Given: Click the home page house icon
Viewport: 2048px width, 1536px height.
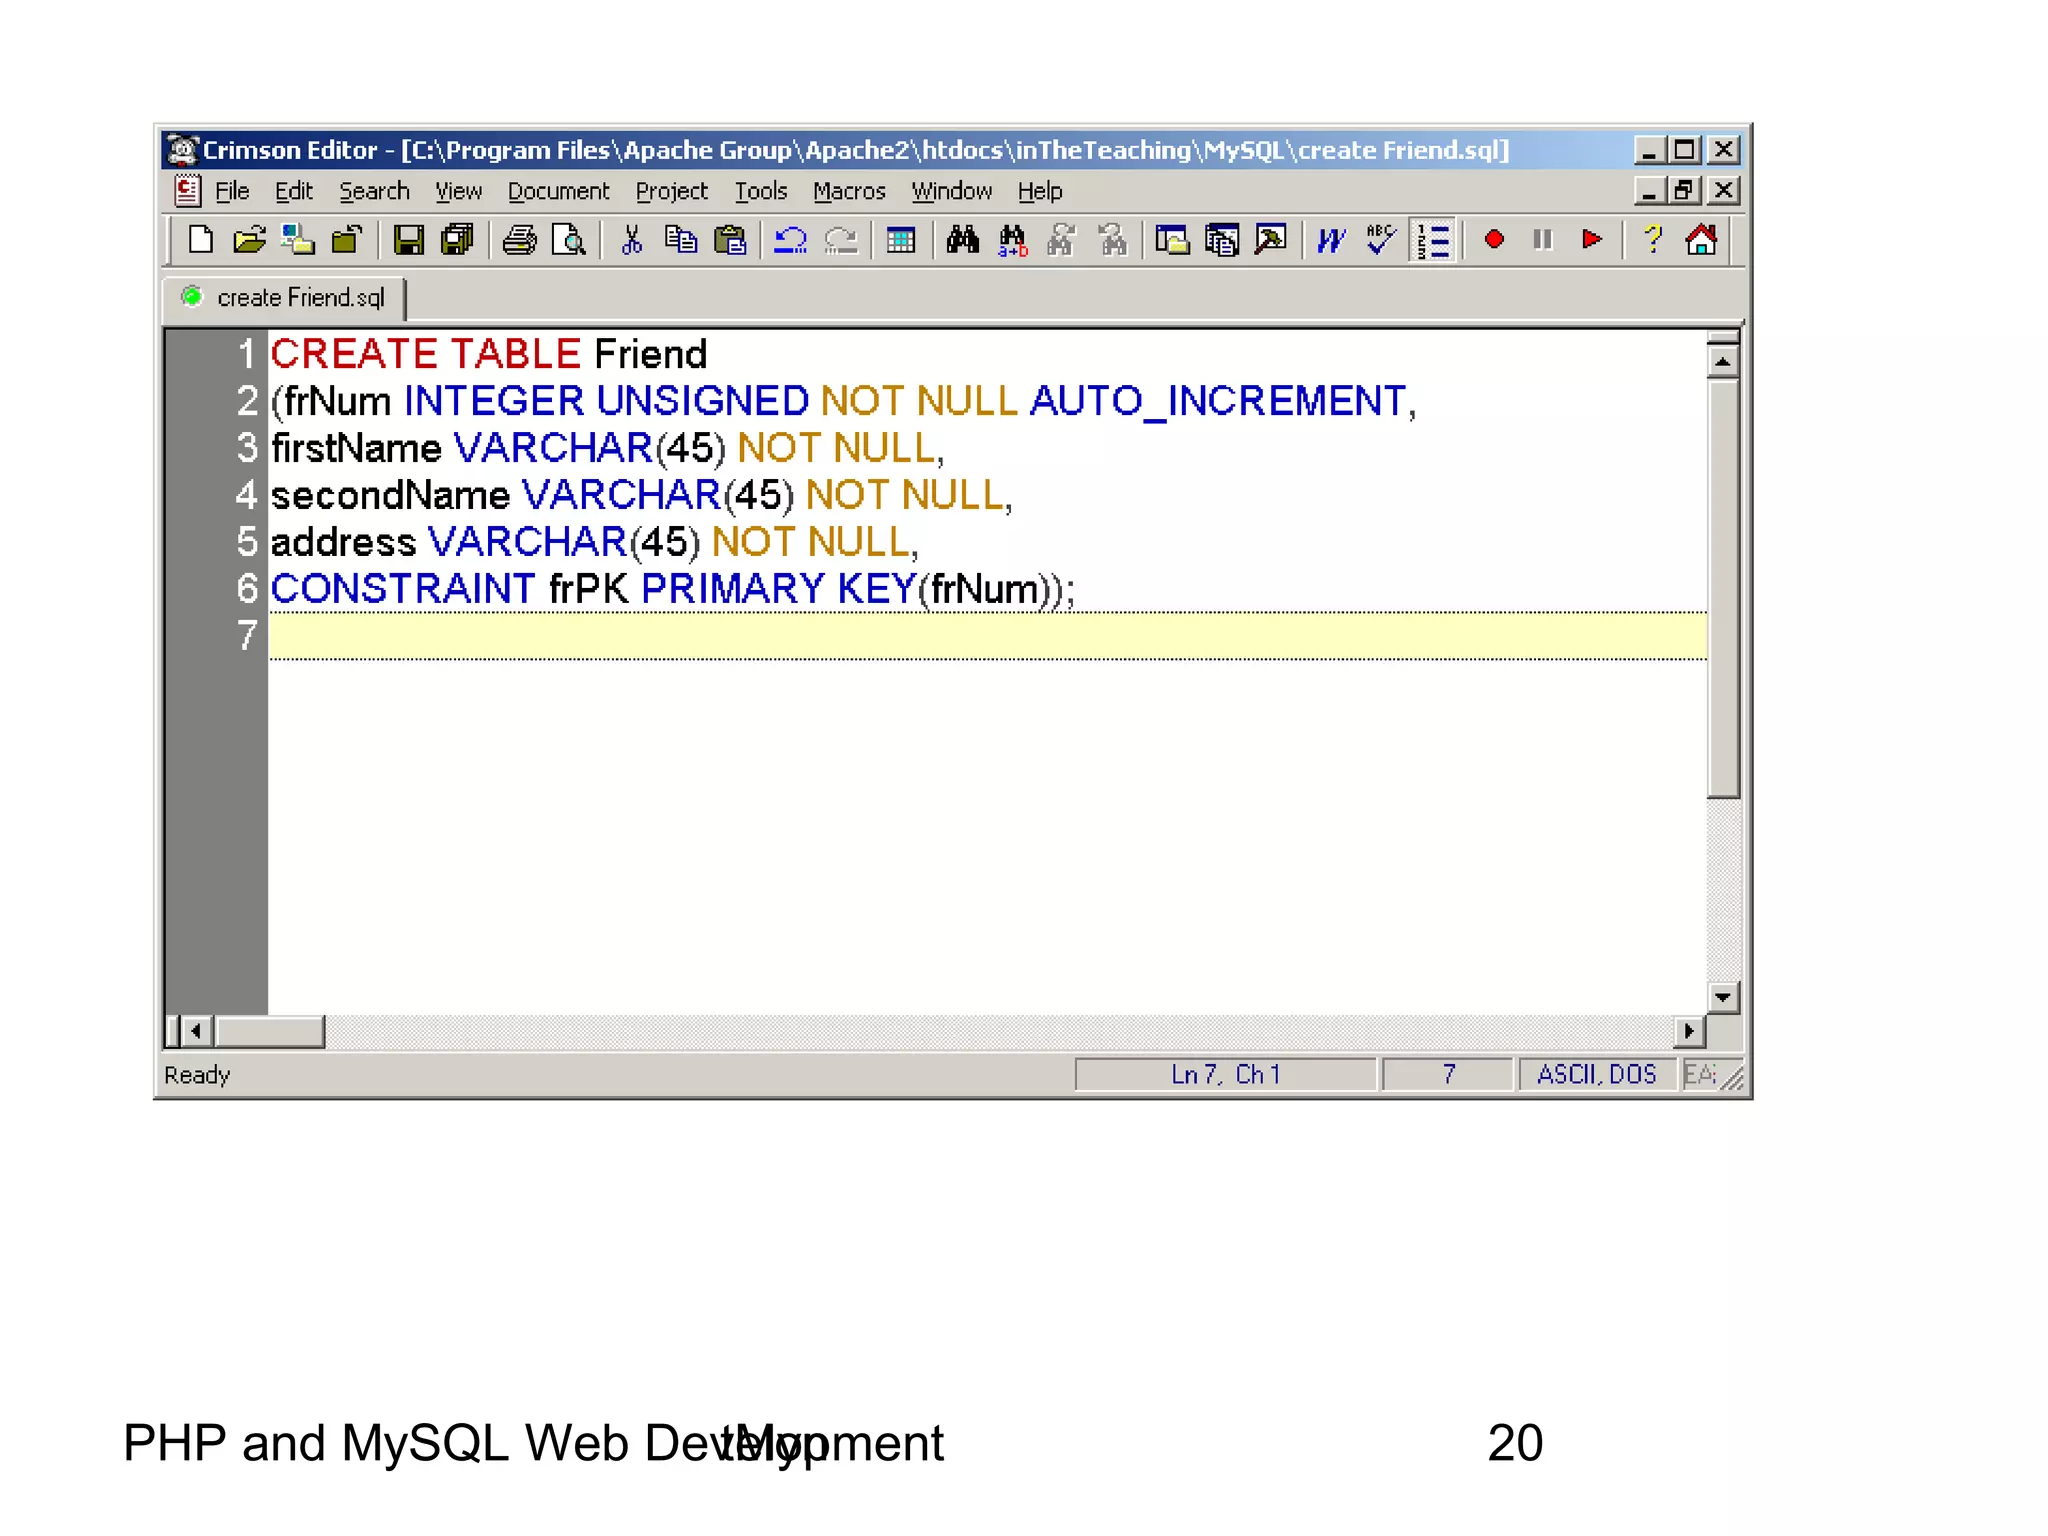Looking at the screenshot, I should pos(1701,240).
